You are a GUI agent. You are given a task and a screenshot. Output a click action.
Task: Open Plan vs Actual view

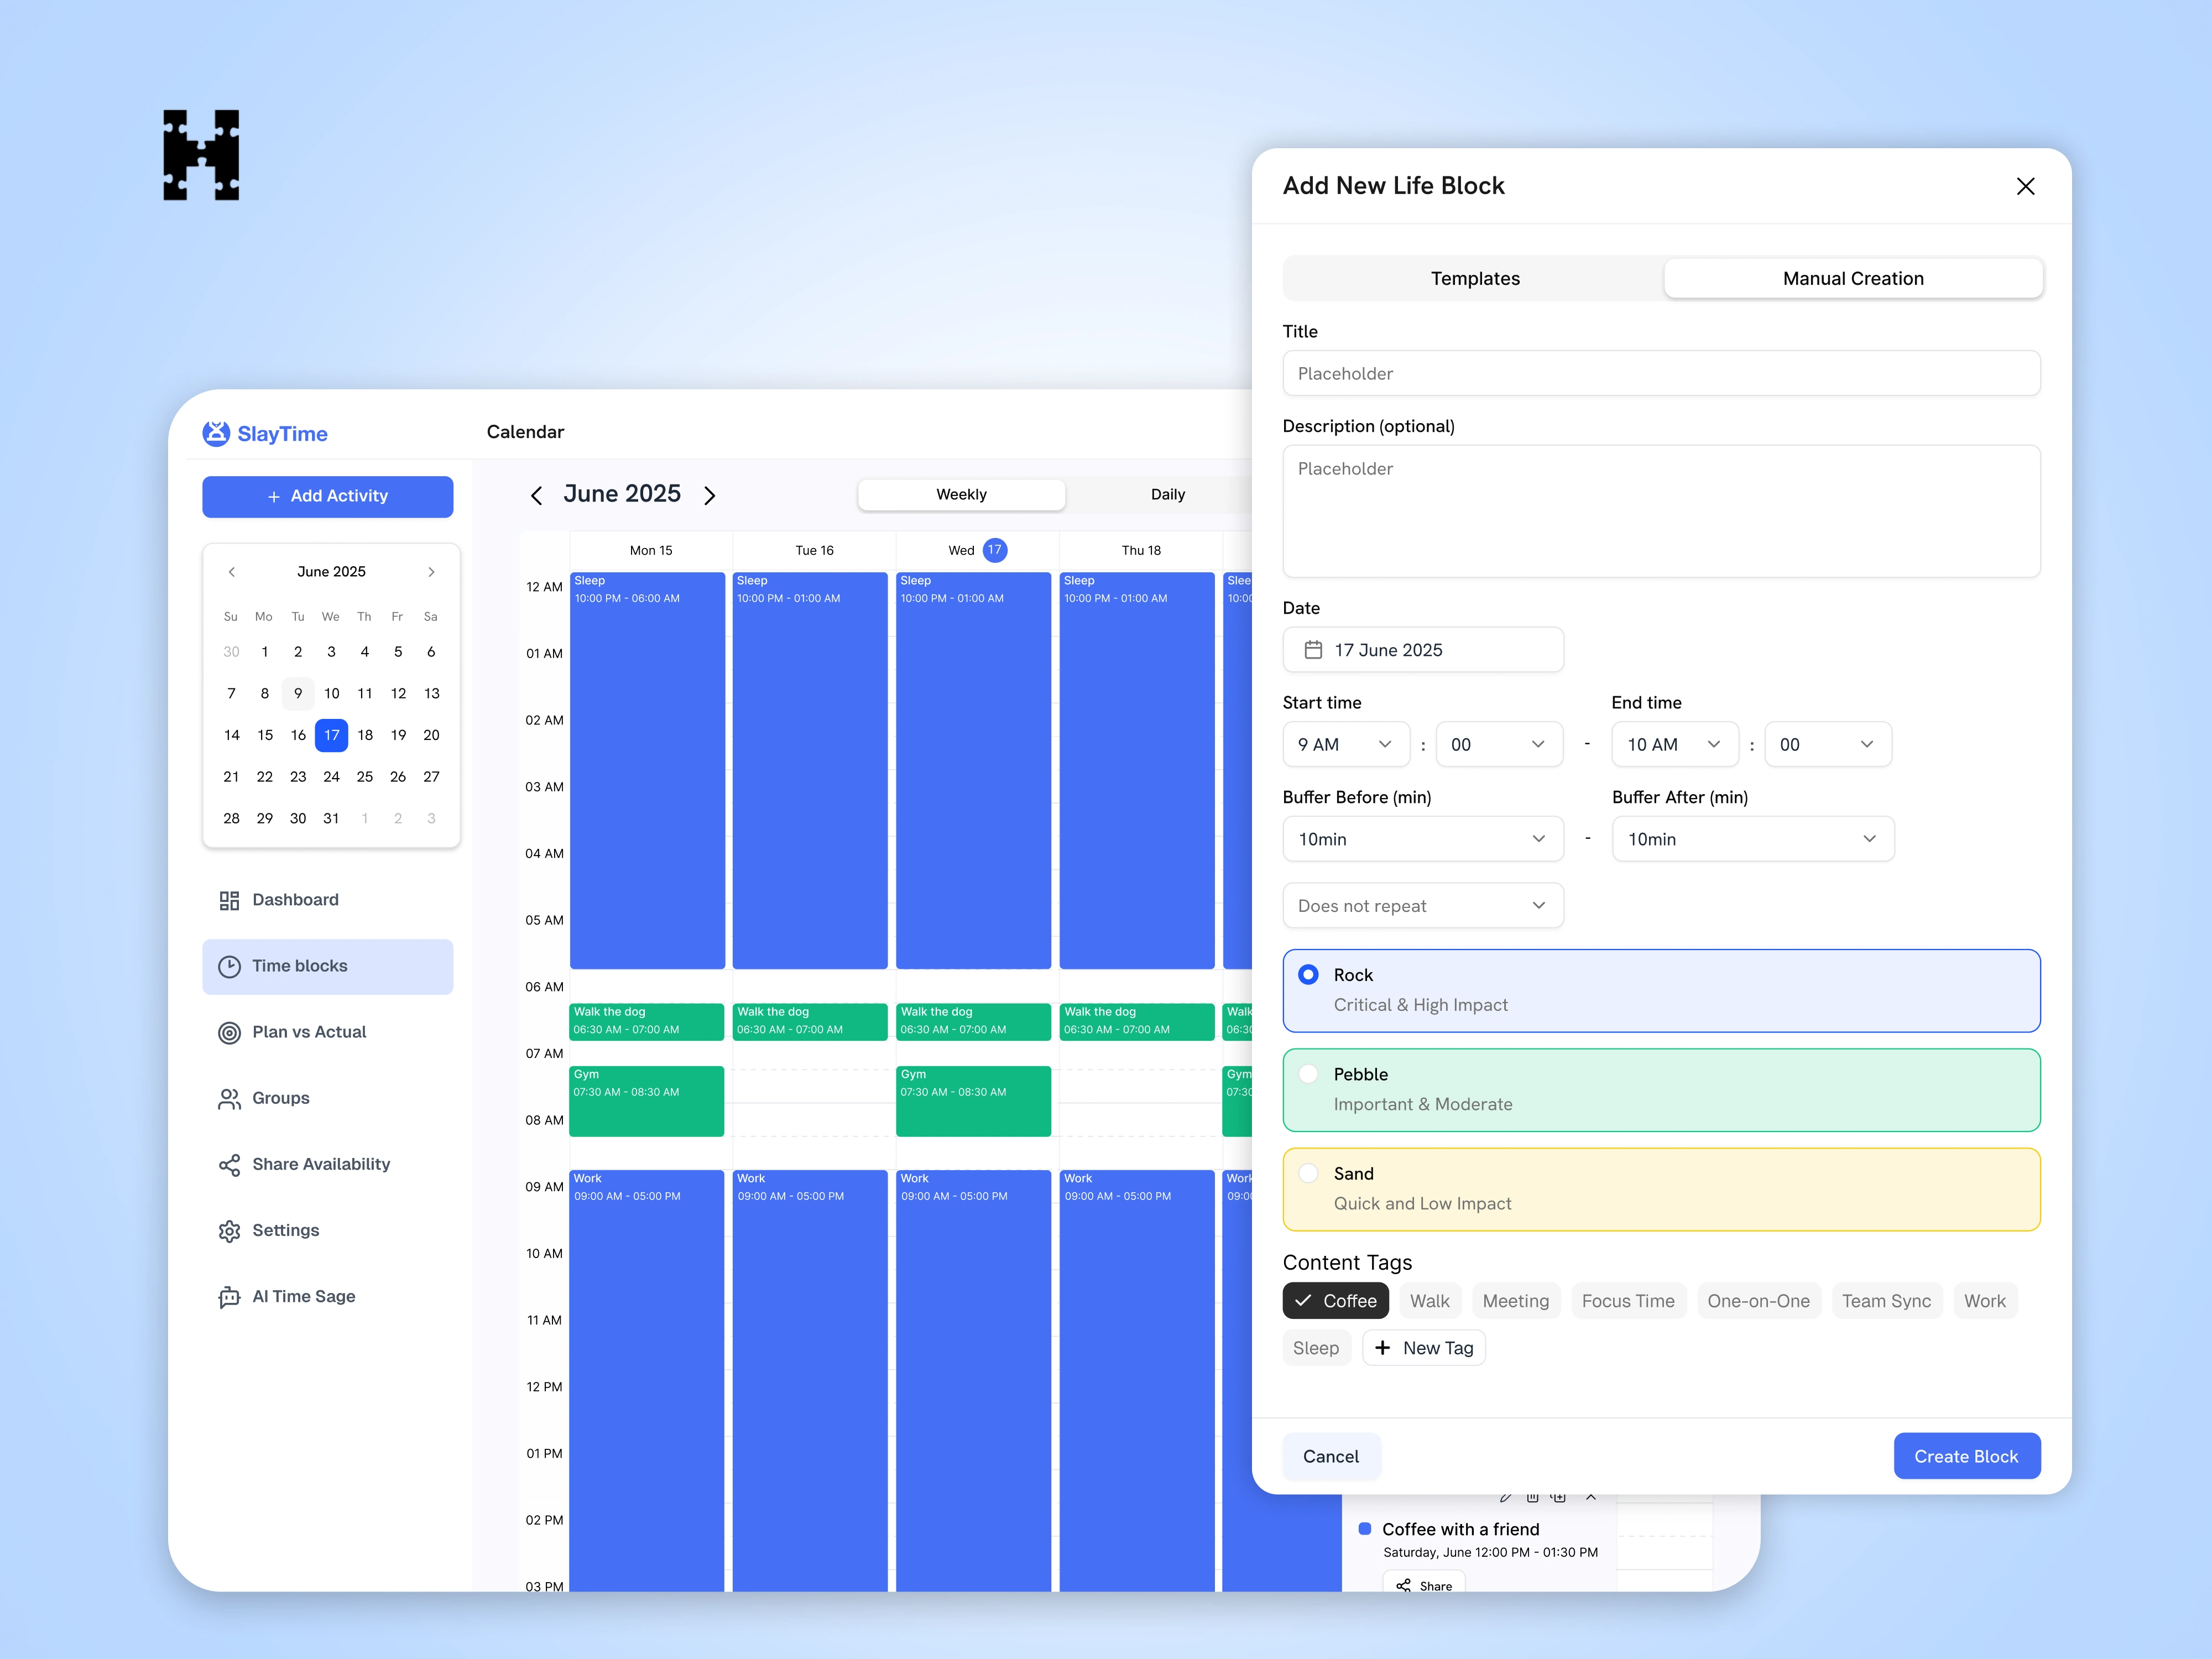pos(308,1032)
